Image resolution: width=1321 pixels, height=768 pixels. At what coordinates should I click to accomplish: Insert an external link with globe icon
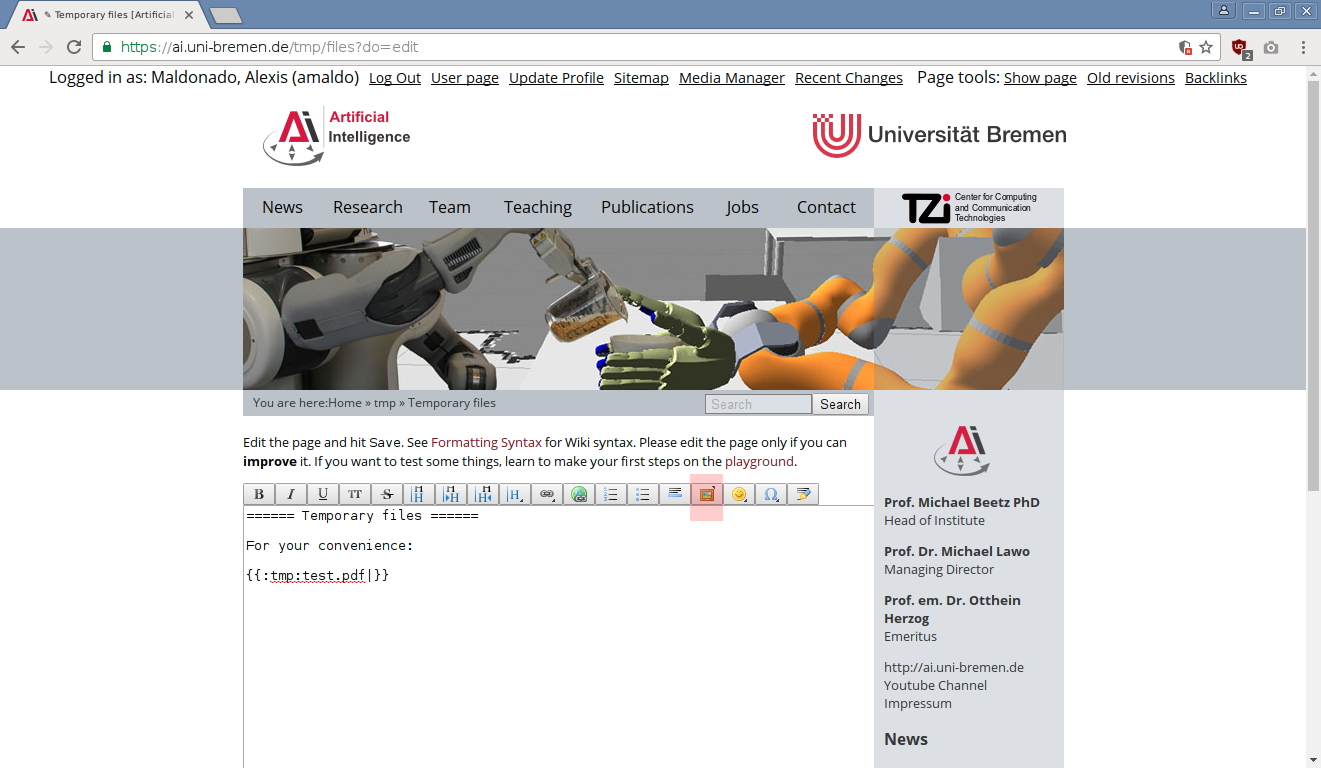click(578, 494)
